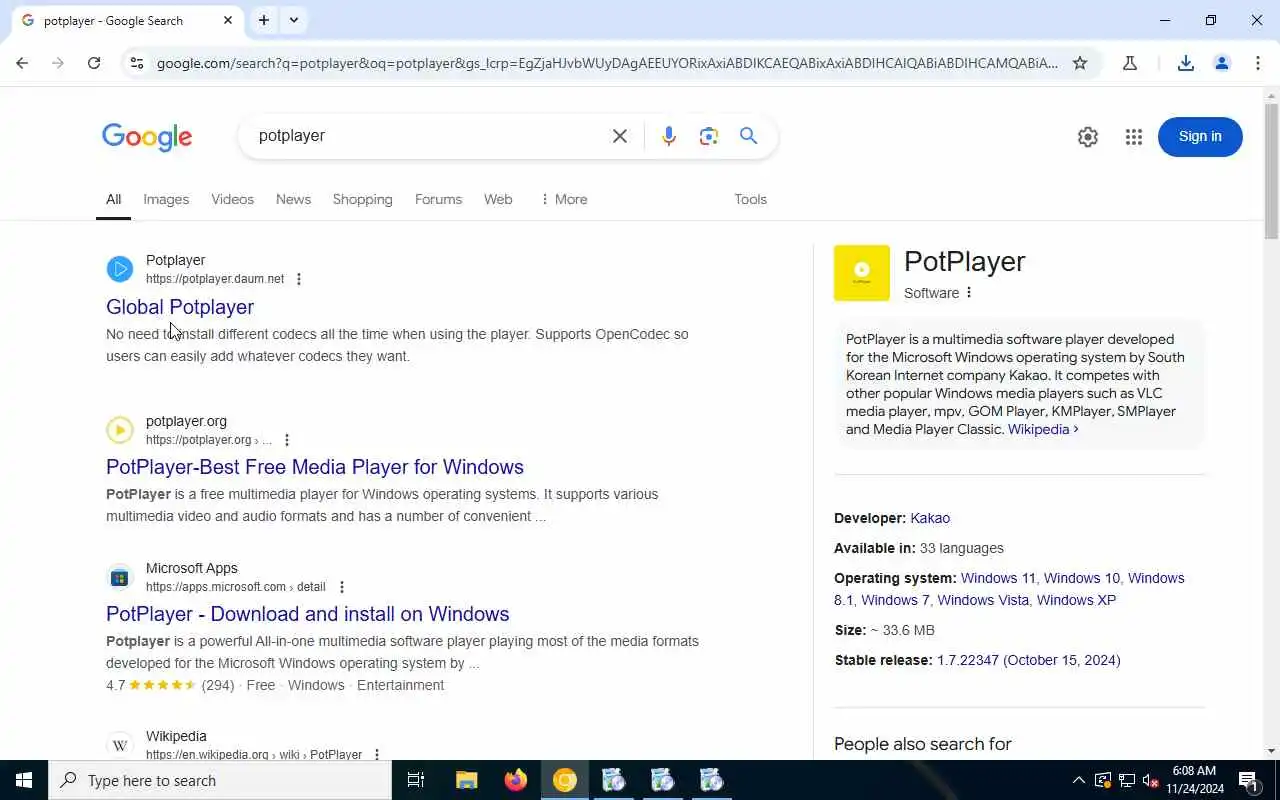Click the Windows XP link
The height and width of the screenshot is (800, 1280).
(x=1076, y=600)
